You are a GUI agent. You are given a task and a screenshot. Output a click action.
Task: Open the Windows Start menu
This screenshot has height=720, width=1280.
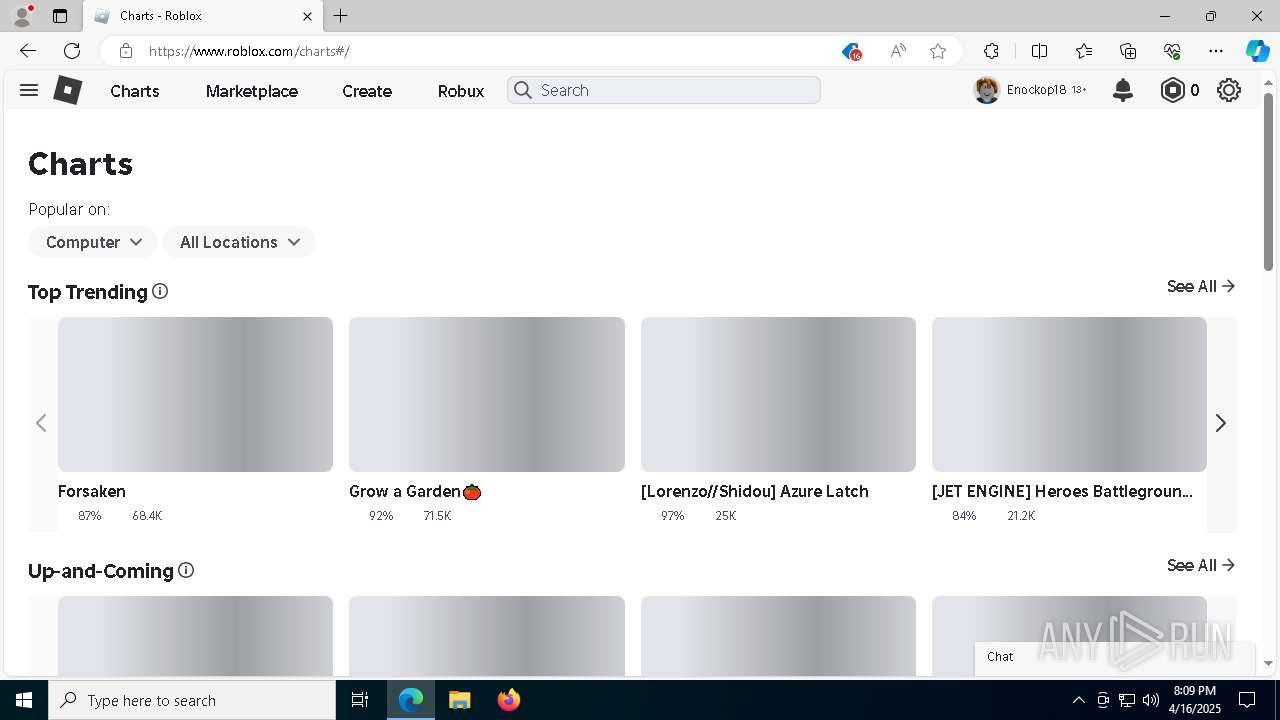click(24, 700)
